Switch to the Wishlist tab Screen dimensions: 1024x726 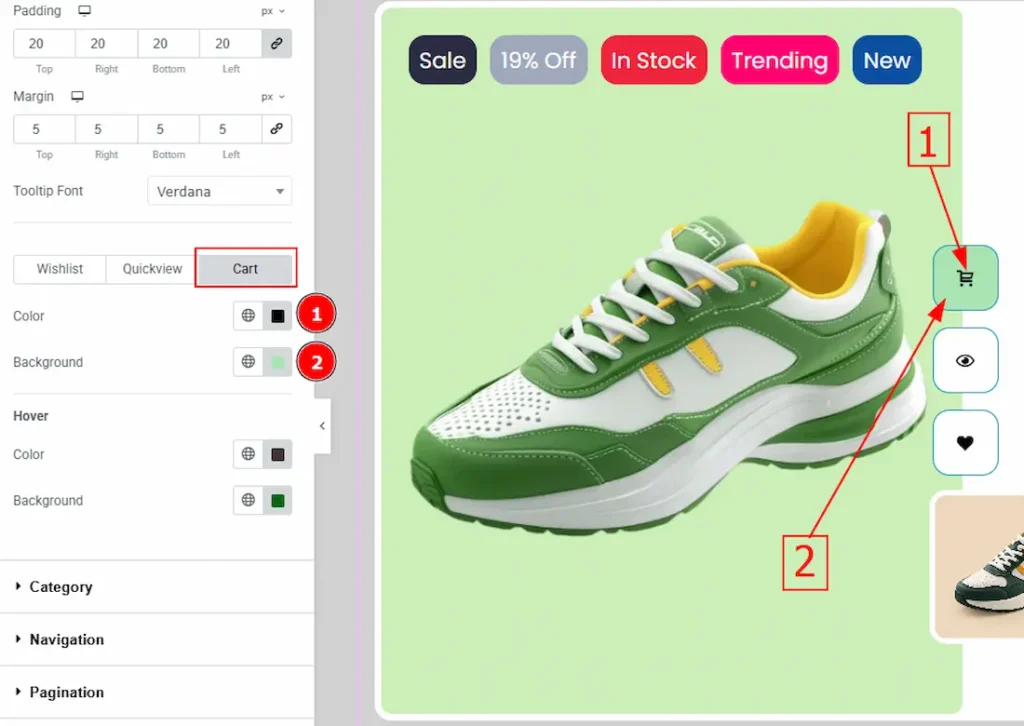pos(60,269)
